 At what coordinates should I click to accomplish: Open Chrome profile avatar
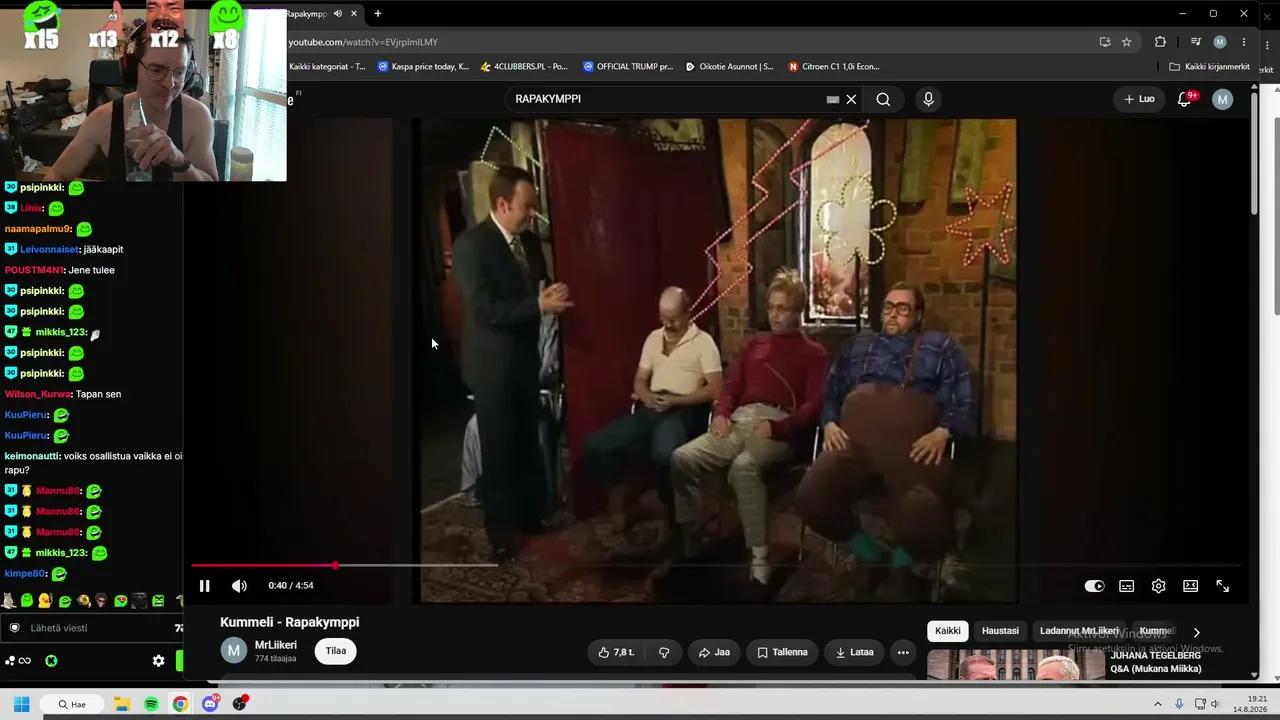1220,42
